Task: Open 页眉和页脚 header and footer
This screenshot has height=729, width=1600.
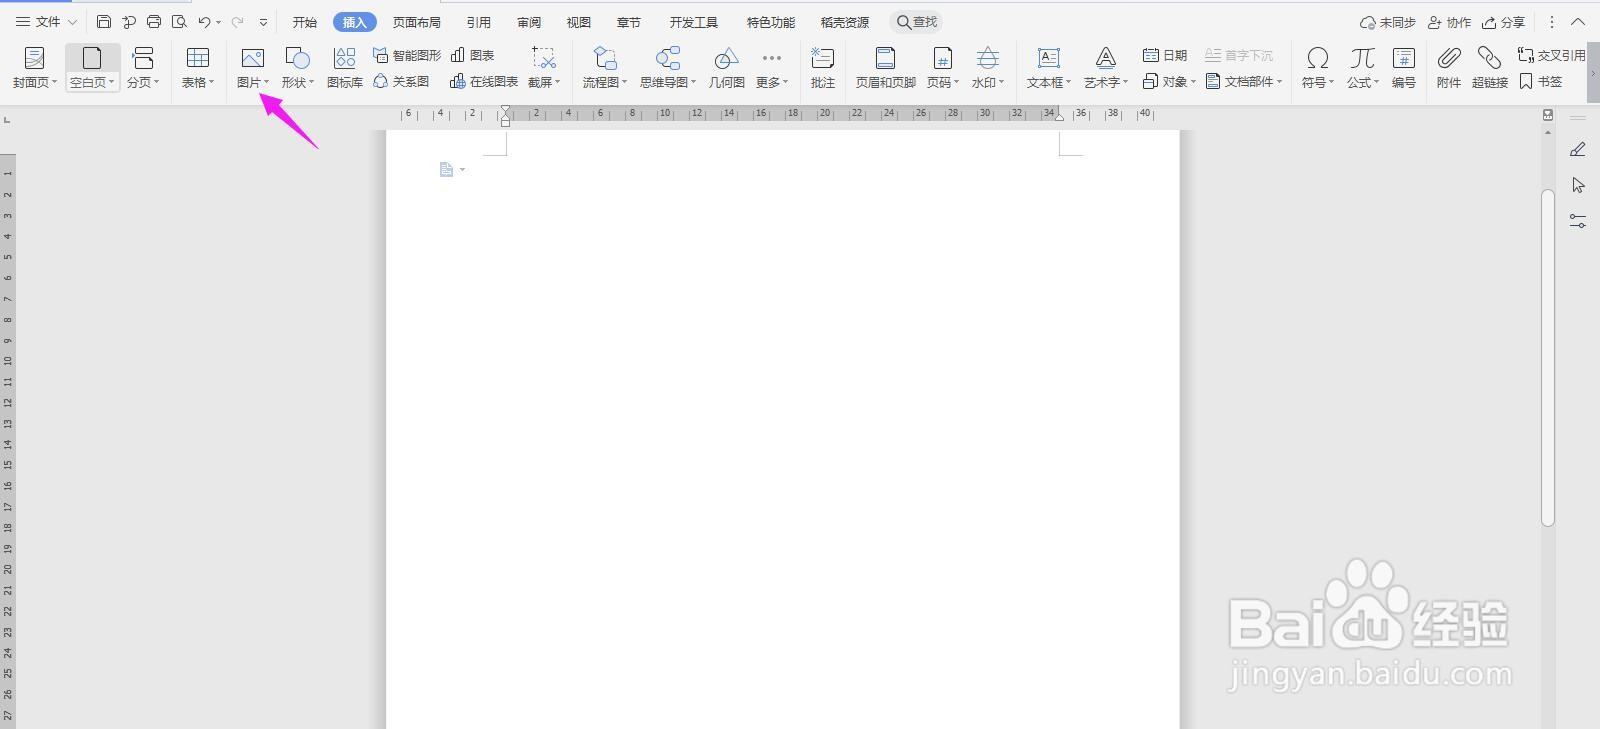Action: [886, 68]
